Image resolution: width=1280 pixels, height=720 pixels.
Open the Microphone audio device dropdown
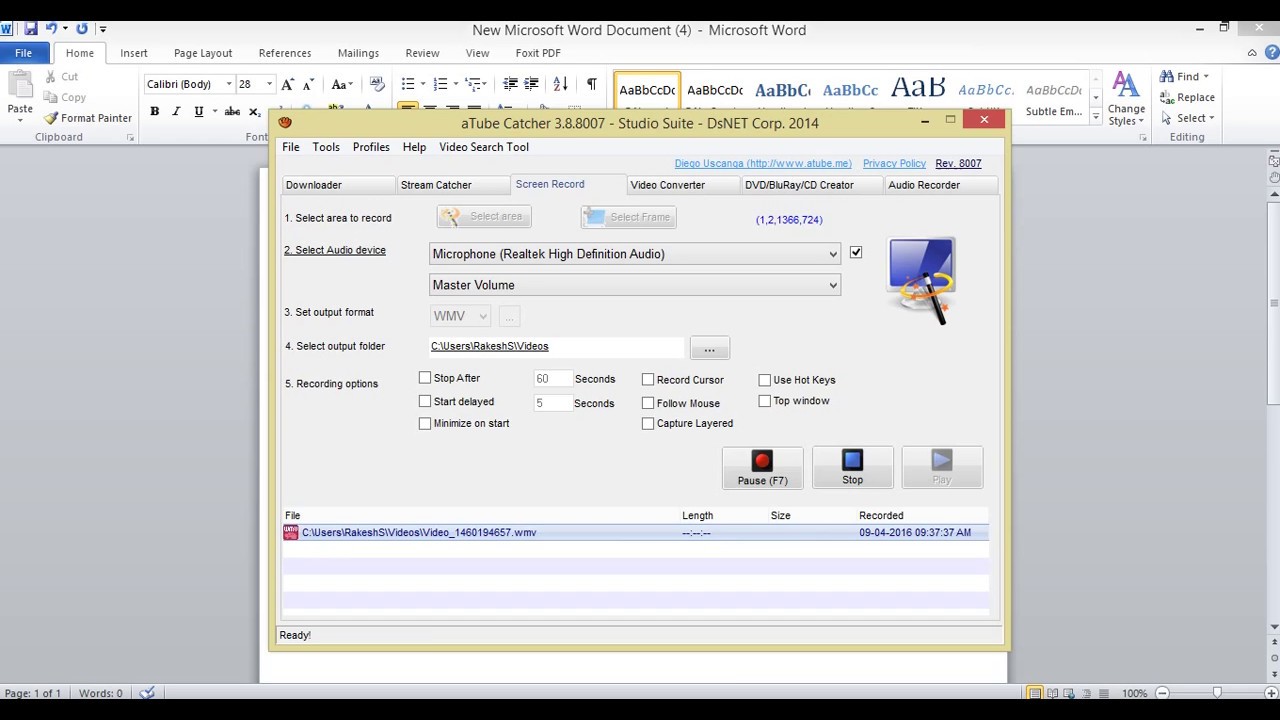pyautogui.click(x=634, y=254)
